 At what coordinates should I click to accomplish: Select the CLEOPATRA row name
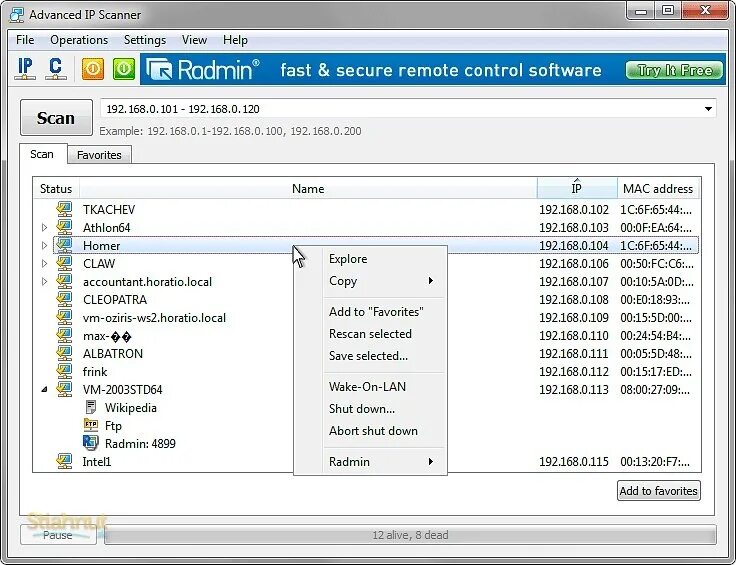click(115, 299)
